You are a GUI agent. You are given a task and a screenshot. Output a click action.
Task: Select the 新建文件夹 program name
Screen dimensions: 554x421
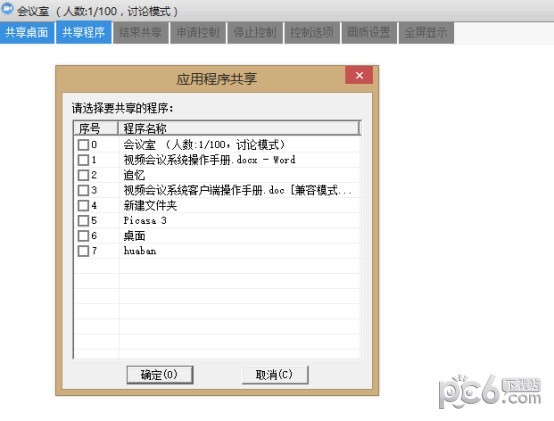[150, 206]
